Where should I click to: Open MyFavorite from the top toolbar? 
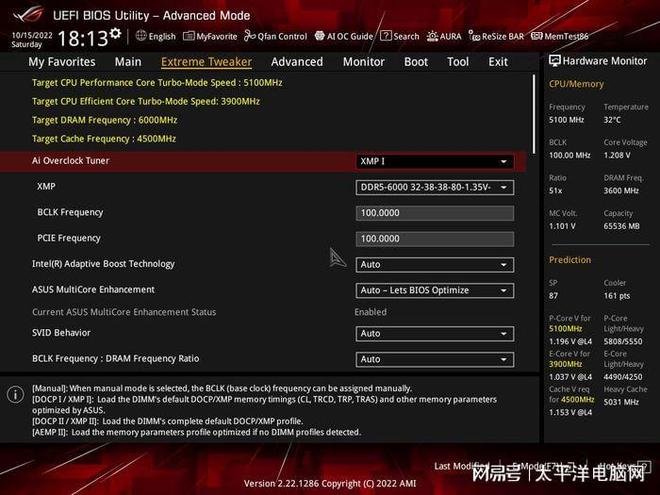pos(210,36)
